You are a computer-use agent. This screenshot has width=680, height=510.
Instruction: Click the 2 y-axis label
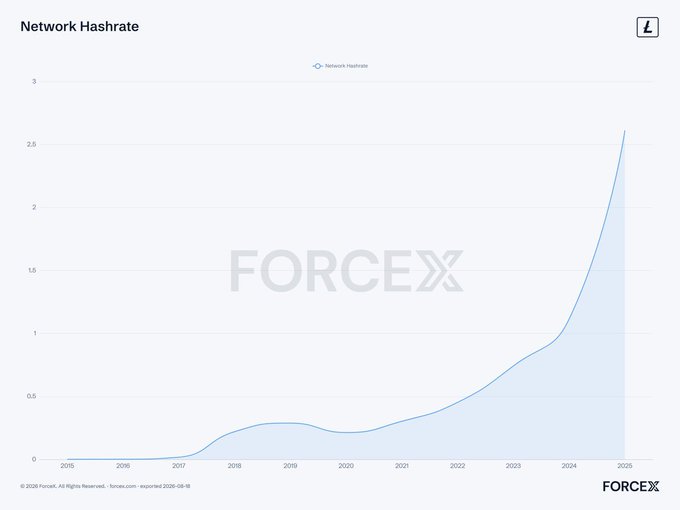click(x=34, y=207)
